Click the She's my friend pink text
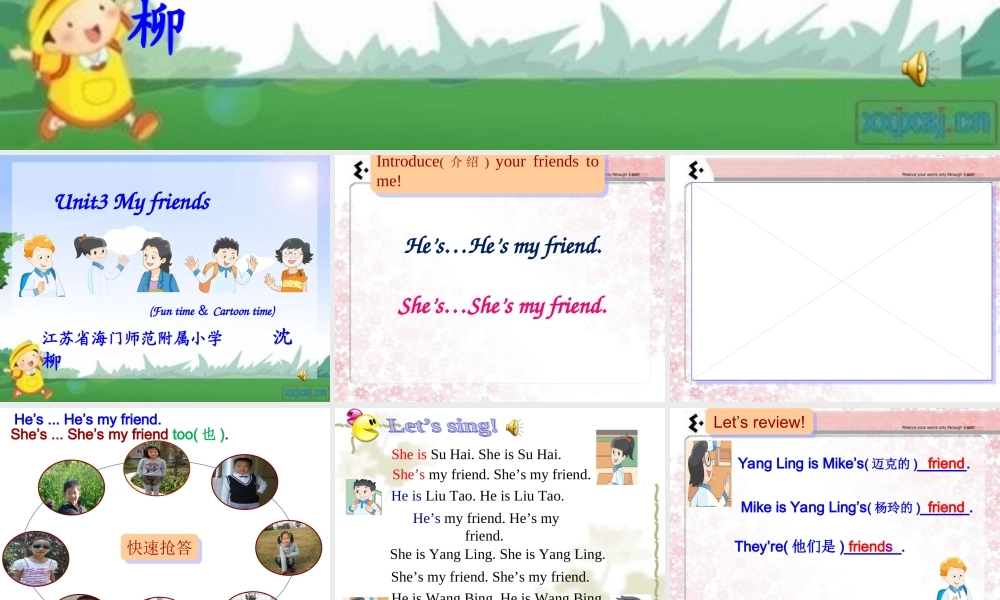 502,307
